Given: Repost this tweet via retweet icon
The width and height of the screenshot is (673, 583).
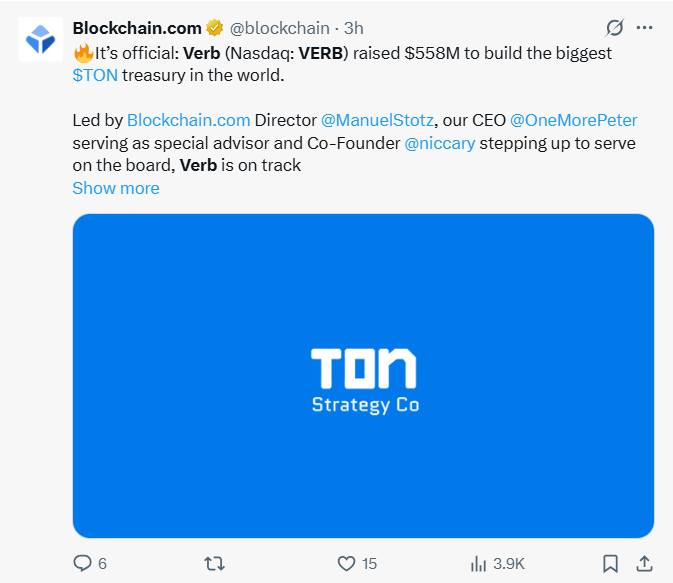Looking at the screenshot, I should pos(214,563).
